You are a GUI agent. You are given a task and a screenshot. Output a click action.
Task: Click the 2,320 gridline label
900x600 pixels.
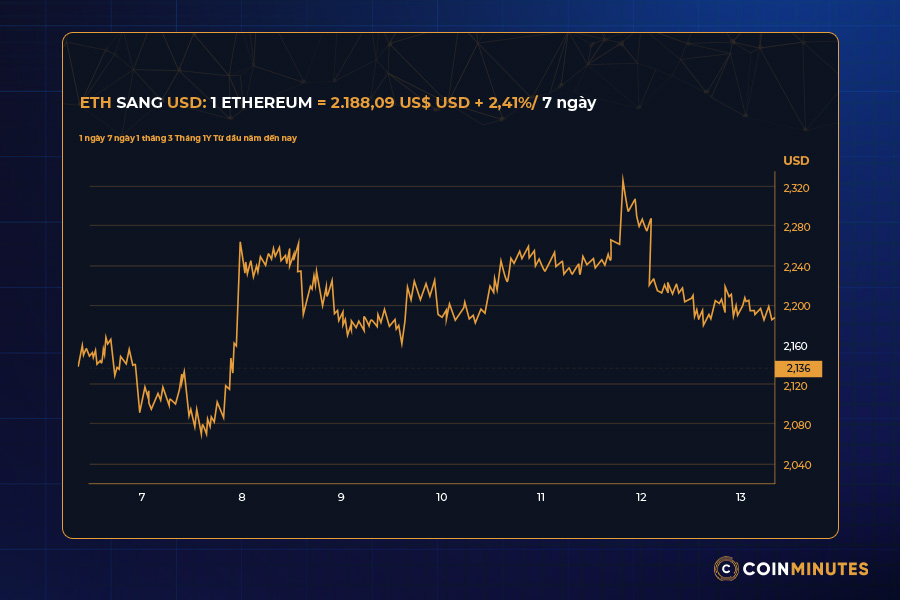pyautogui.click(x=795, y=187)
